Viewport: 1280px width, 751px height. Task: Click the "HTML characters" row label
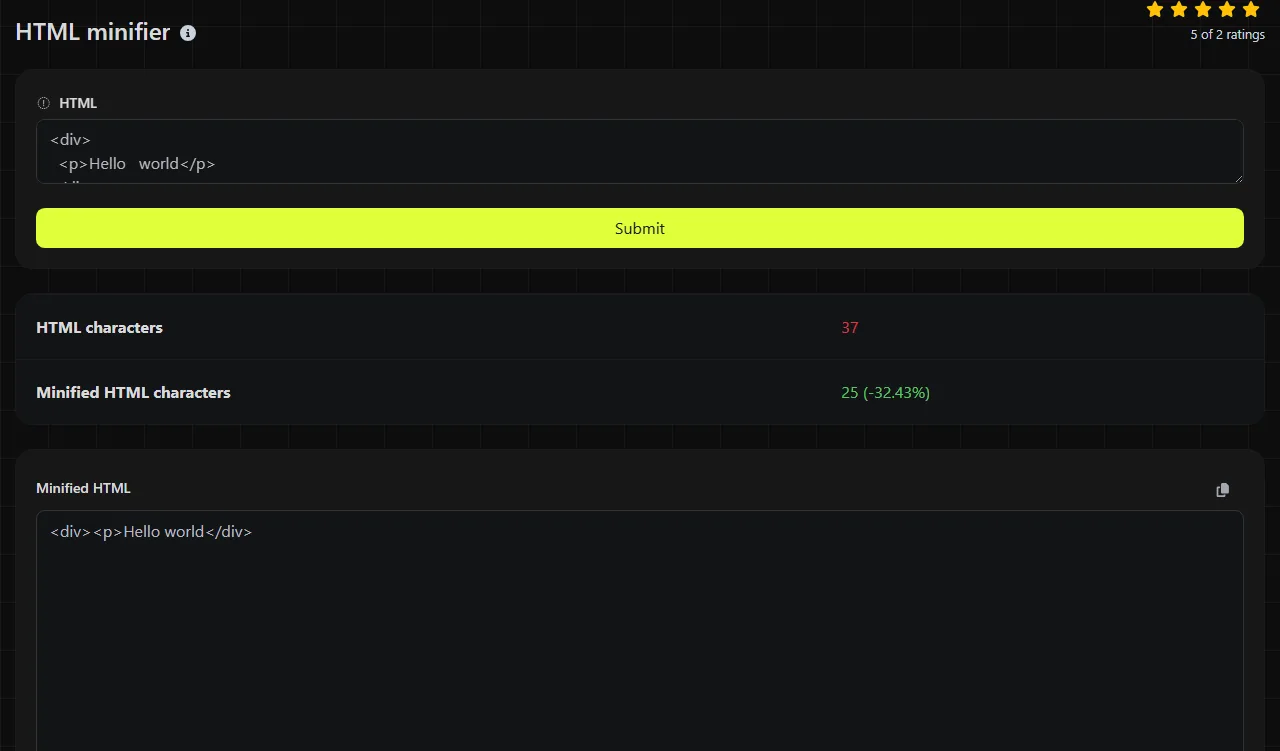coord(99,328)
